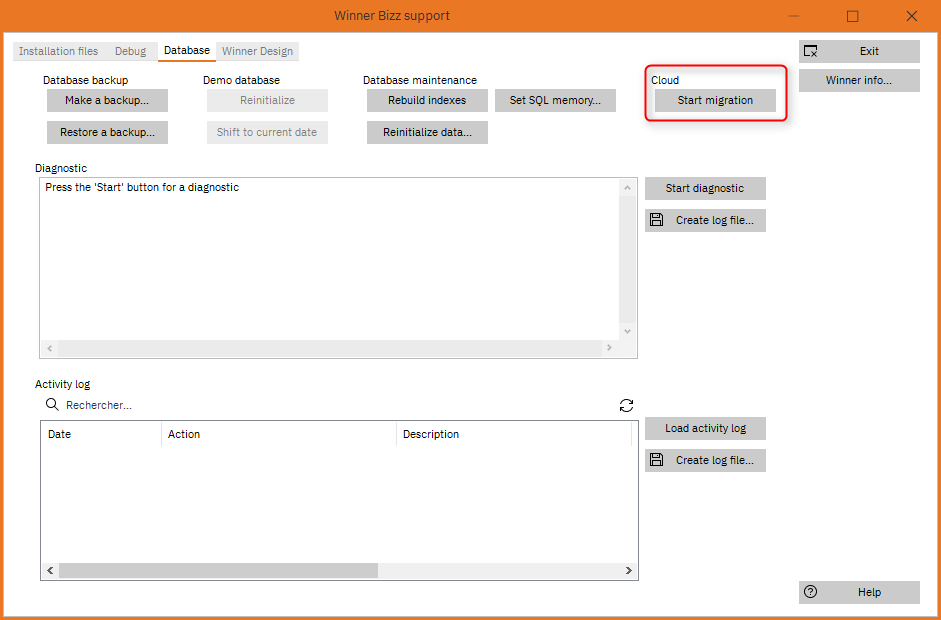The height and width of the screenshot is (620, 941).
Task: Click Start diagnostic button
Action: point(705,188)
